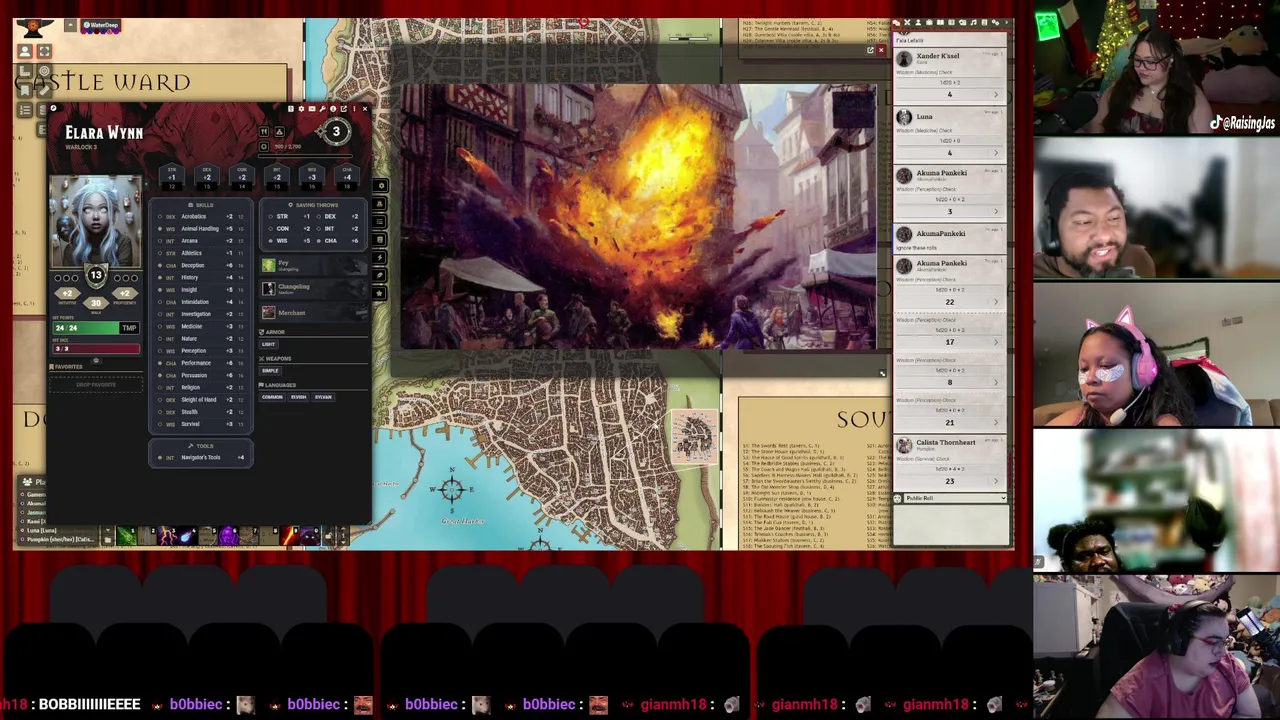This screenshot has width=1280, height=720.
Task: Toggle CHA saving throw proficiency circle
Action: (318, 241)
